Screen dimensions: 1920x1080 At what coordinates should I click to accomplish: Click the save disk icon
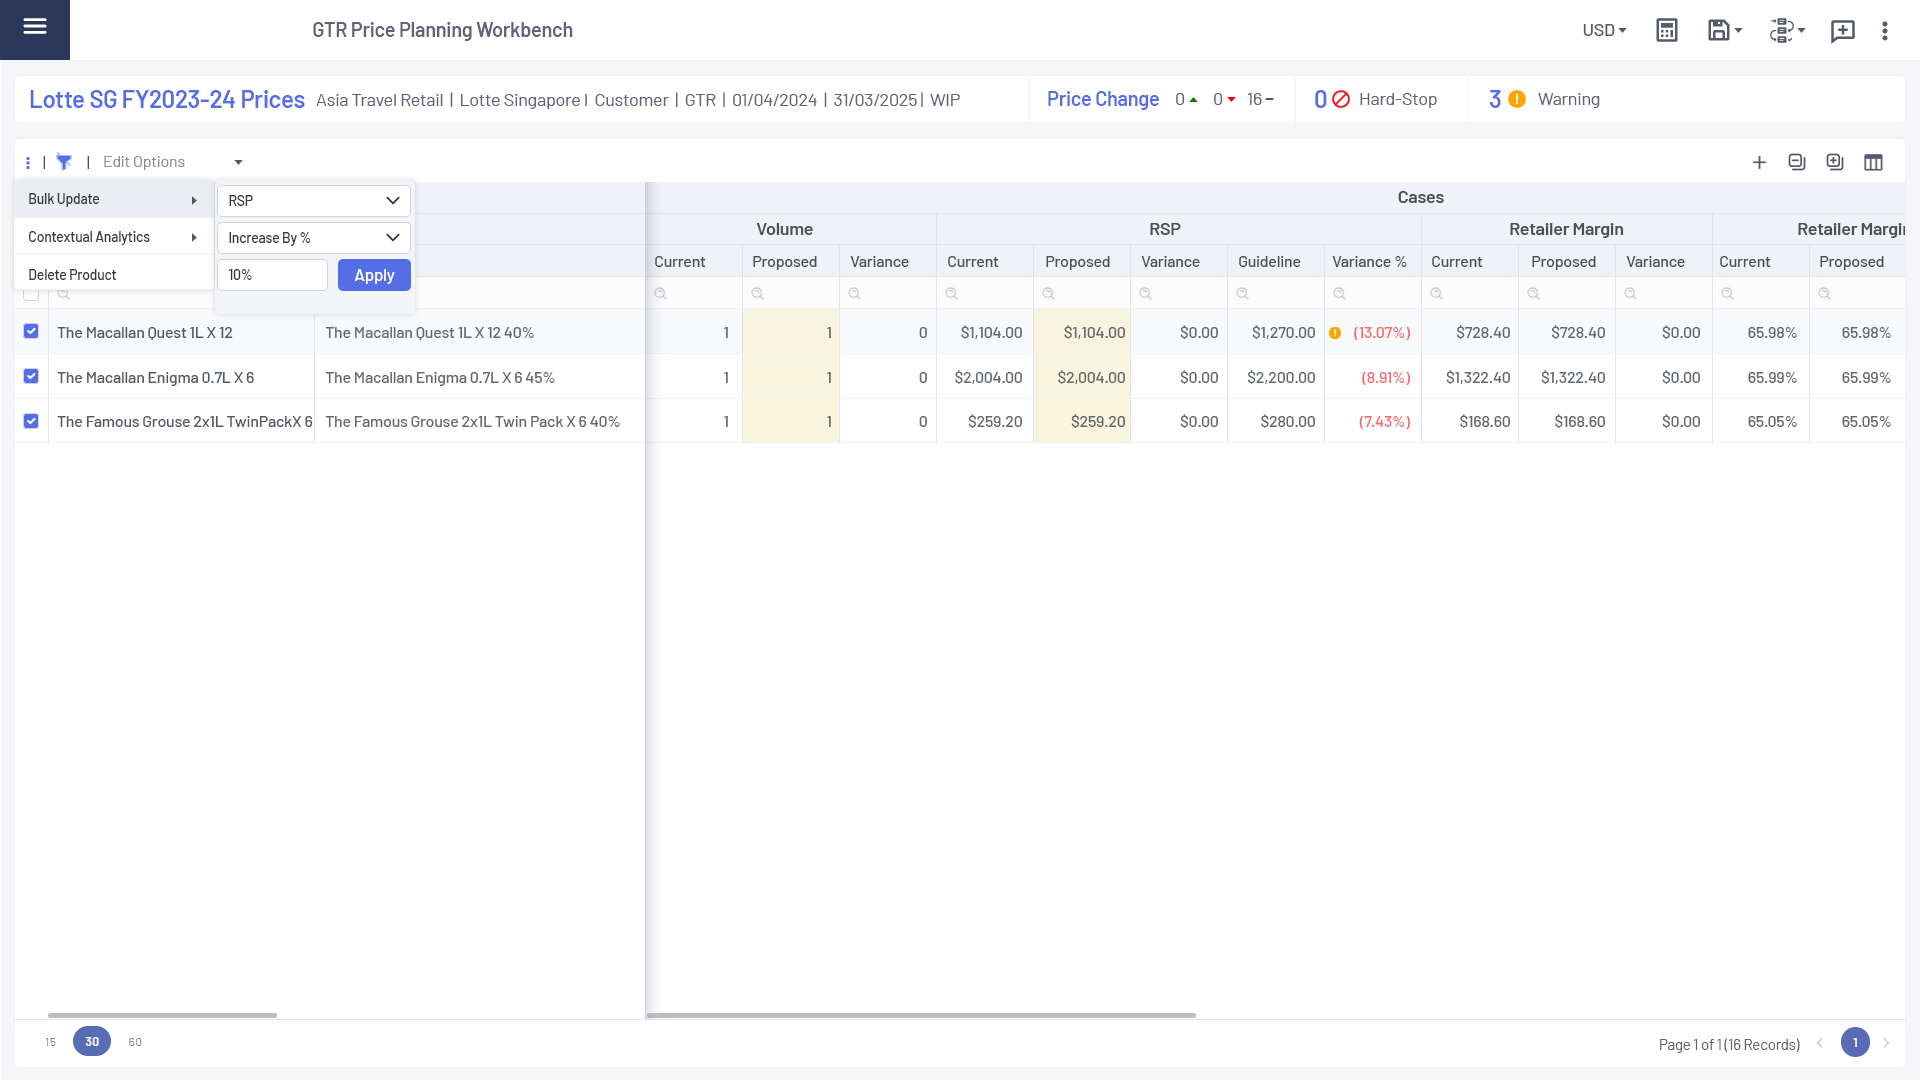click(1718, 30)
